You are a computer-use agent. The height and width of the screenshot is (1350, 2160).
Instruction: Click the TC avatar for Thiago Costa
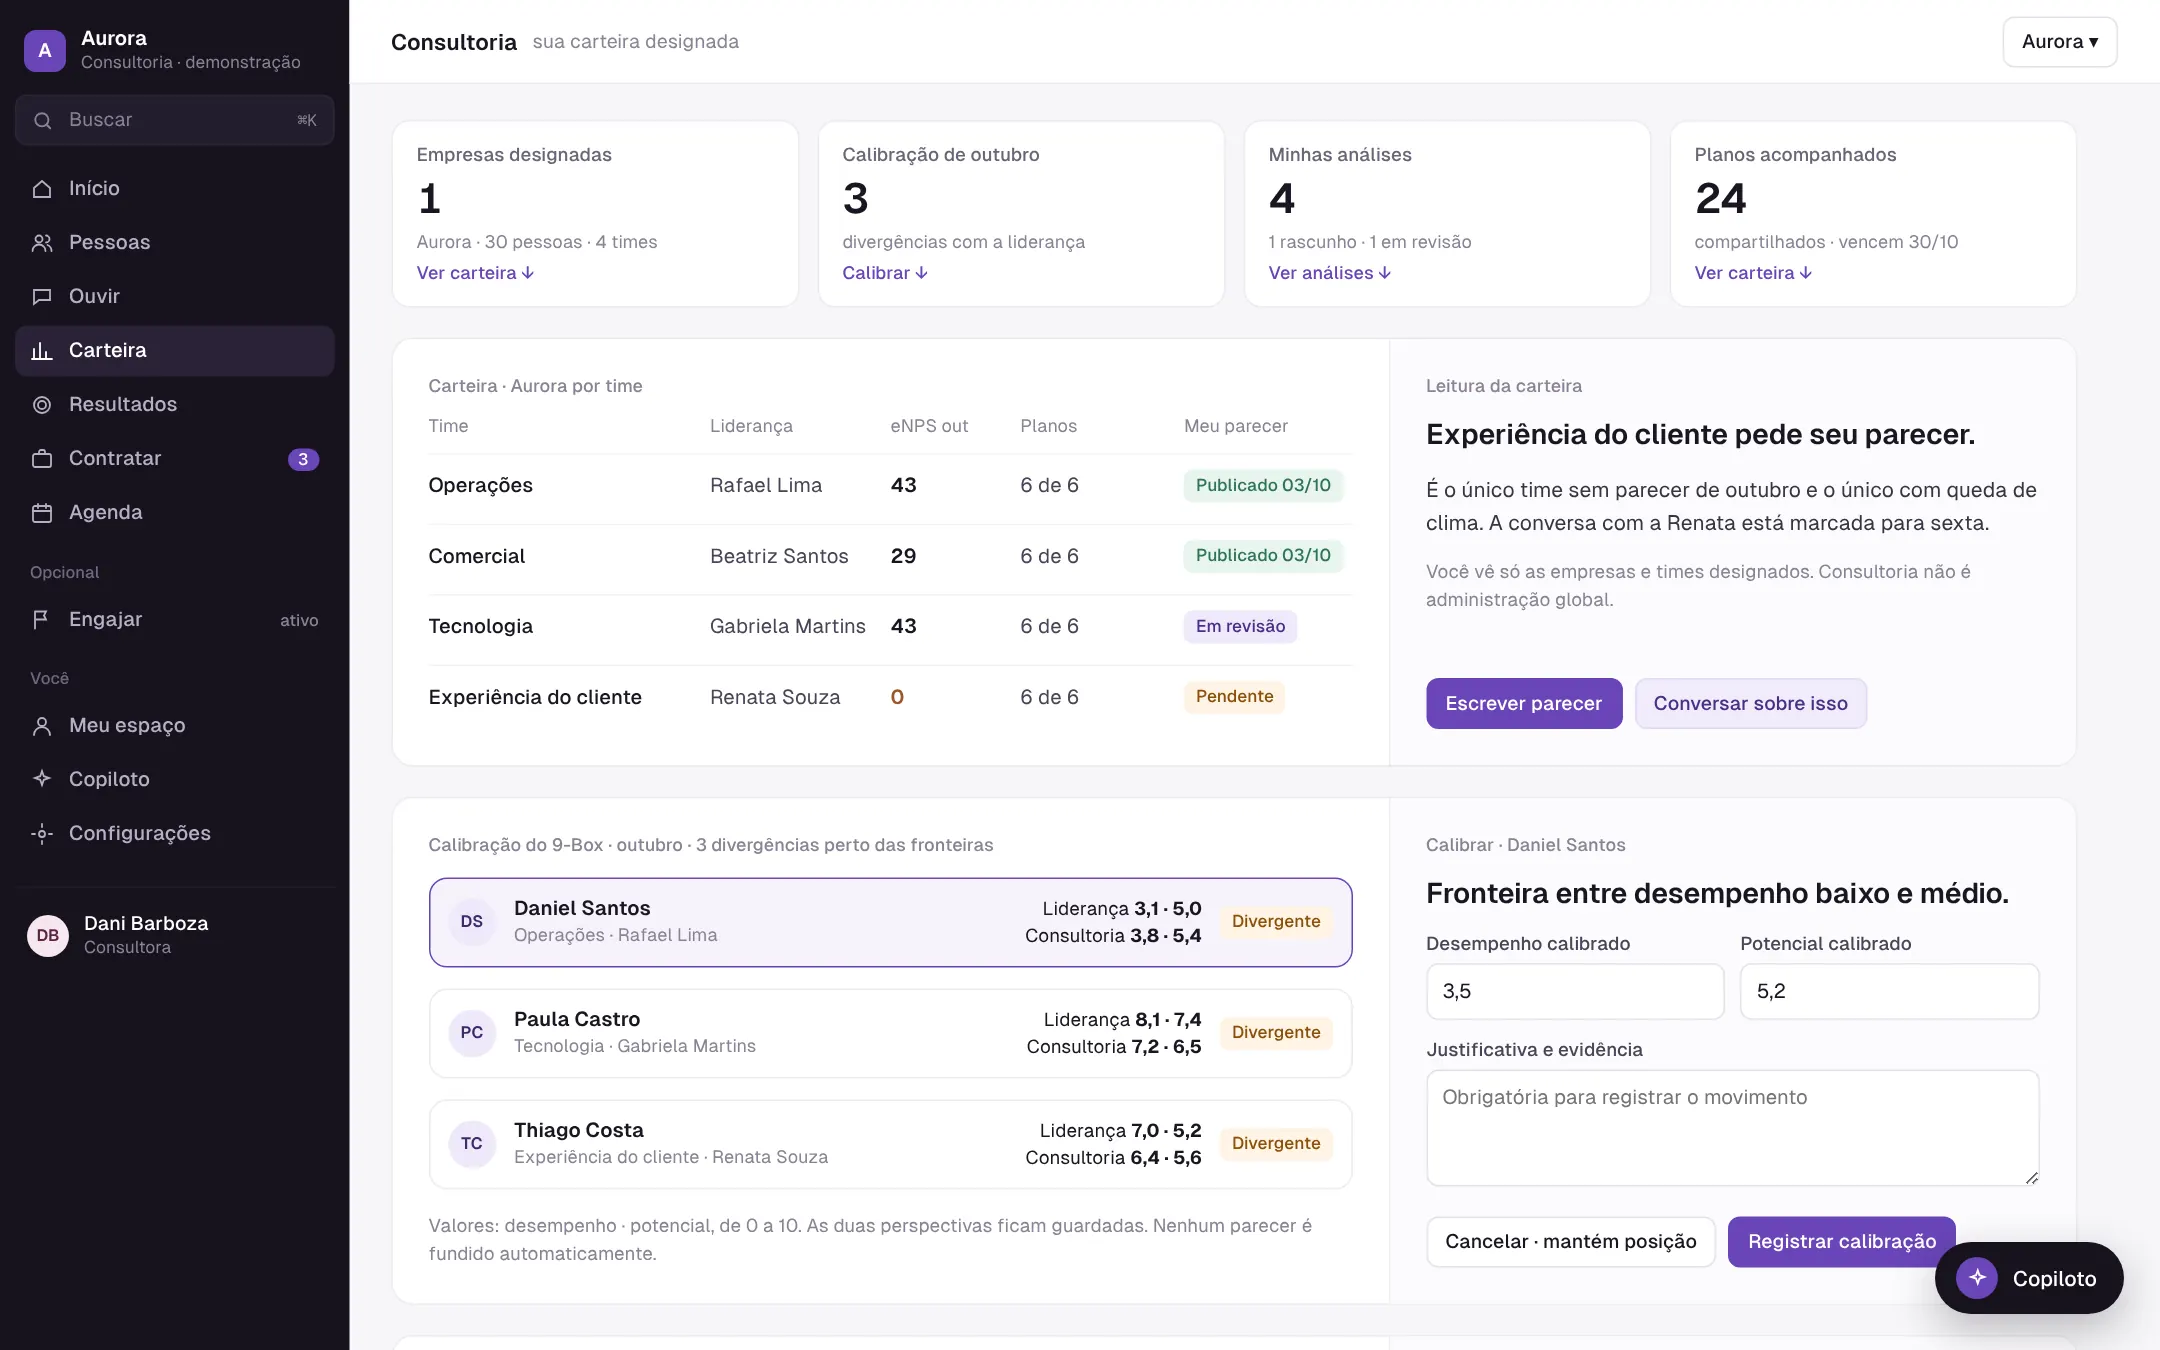click(472, 1144)
